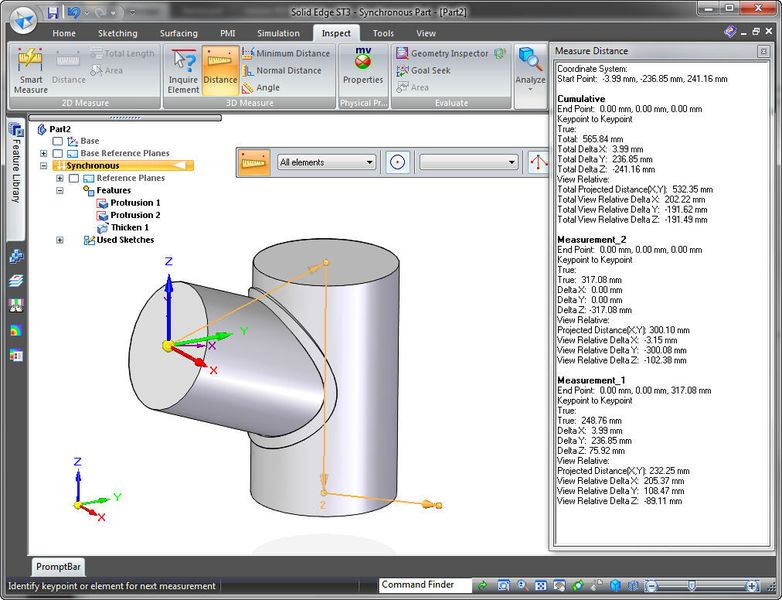Switch to the Simulation ribbon tab
Screen dimensions: 782x600
[x=278, y=33]
